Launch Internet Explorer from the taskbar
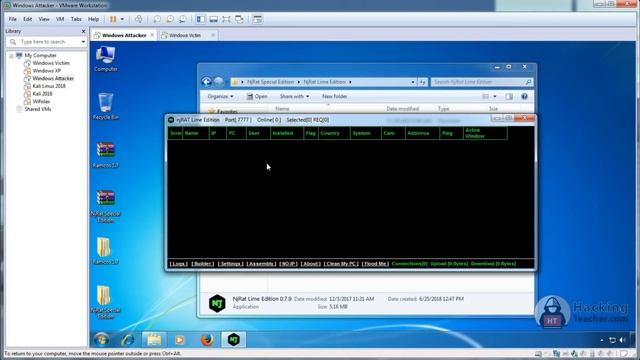 (128, 340)
